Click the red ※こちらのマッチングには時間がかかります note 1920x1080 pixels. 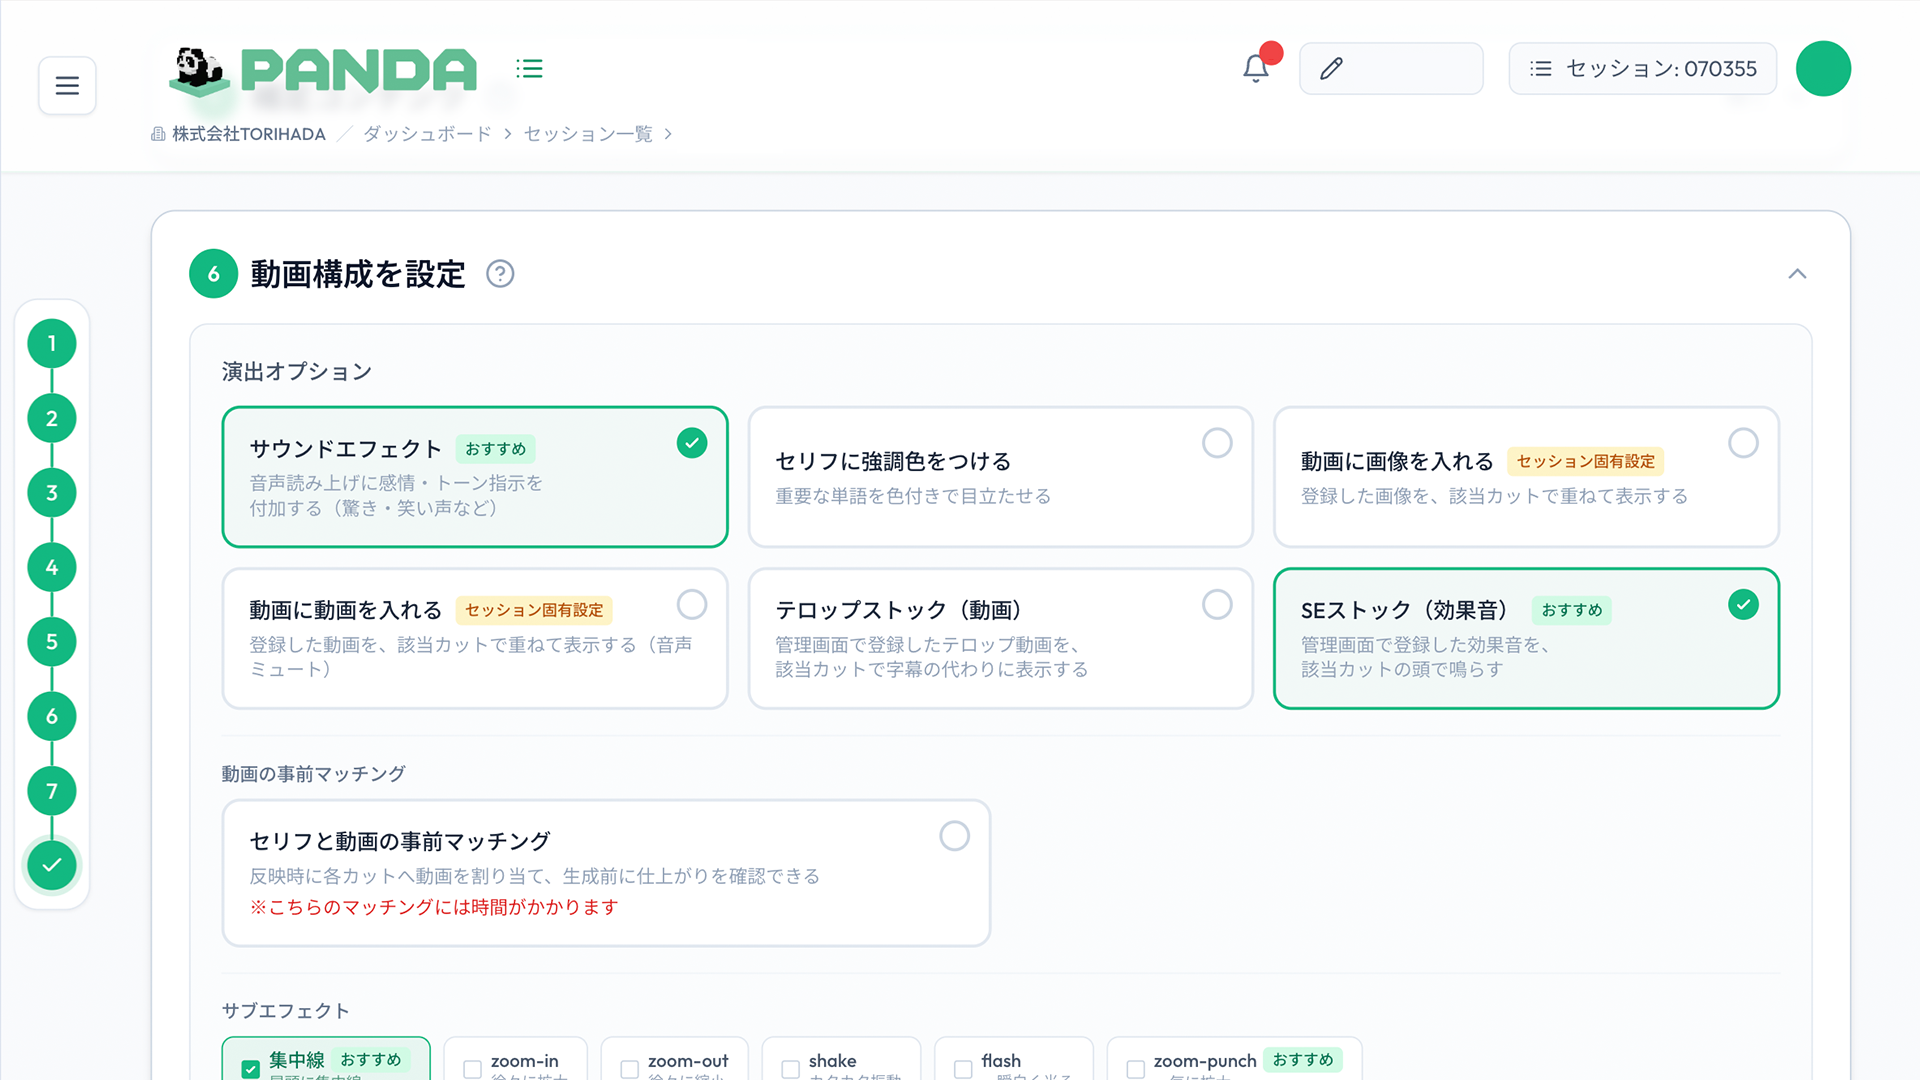click(434, 907)
